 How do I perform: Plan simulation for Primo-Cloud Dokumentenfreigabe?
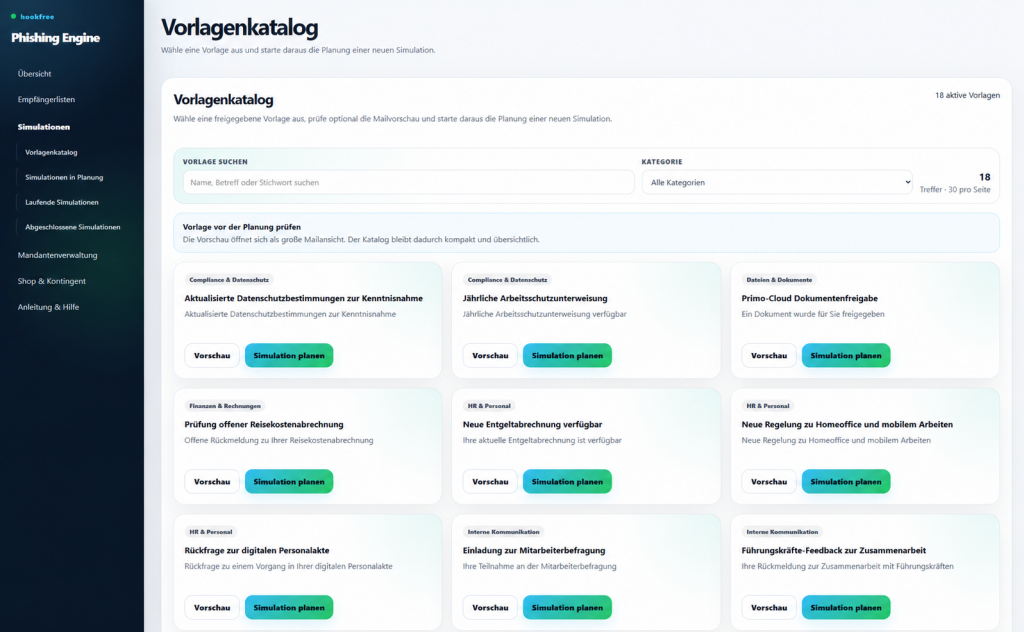point(846,355)
